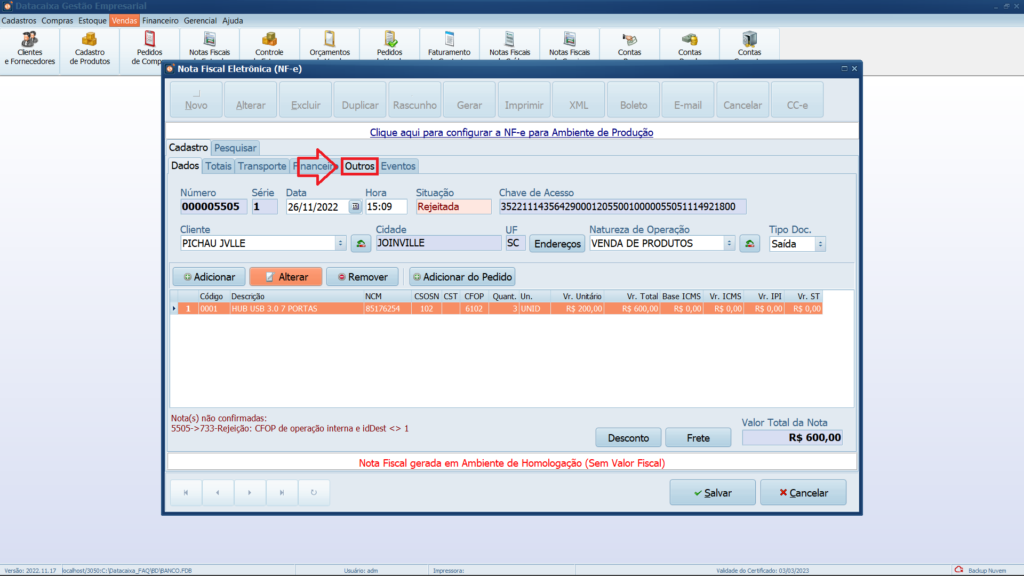Click link to configure NF-e Production environment
This screenshot has width=1024, height=576.
click(x=511, y=131)
